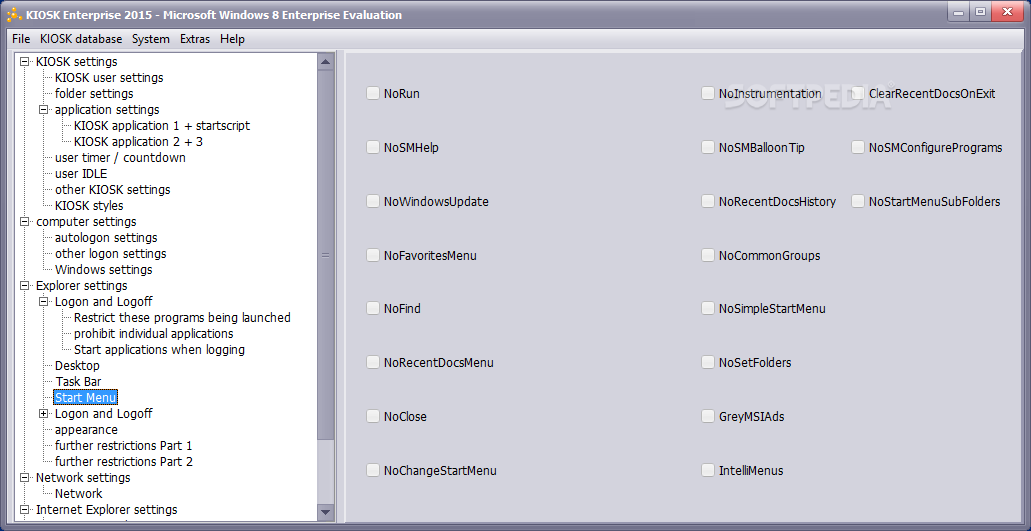Toggle NoSMBalloonTip checkbox
1031x531 pixels.
(x=707, y=147)
